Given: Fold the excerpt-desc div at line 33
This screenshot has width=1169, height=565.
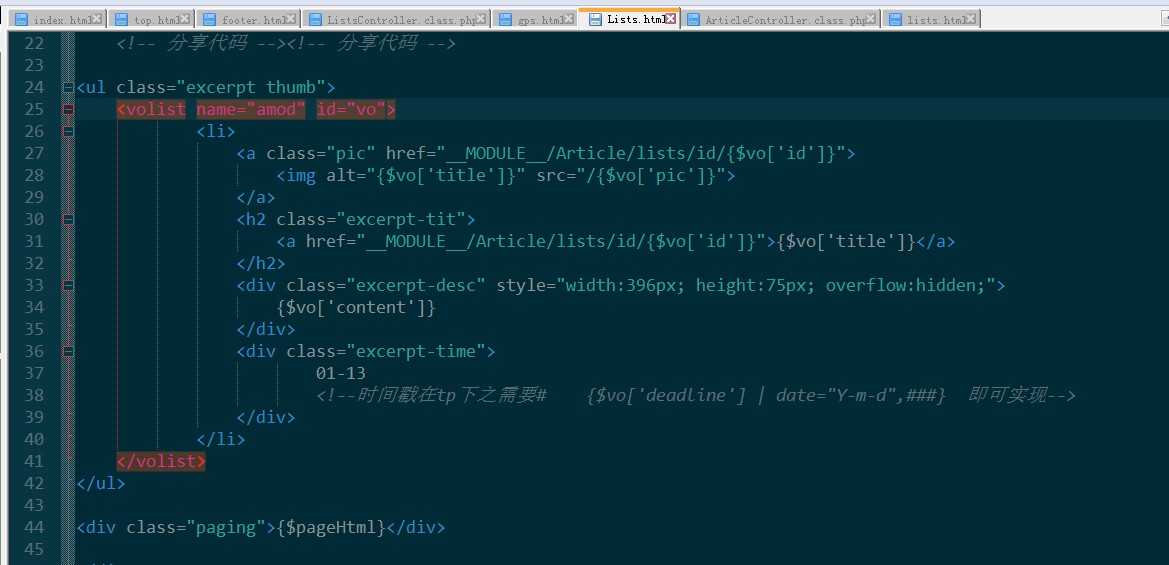Looking at the screenshot, I should click(x=69, y=285).
